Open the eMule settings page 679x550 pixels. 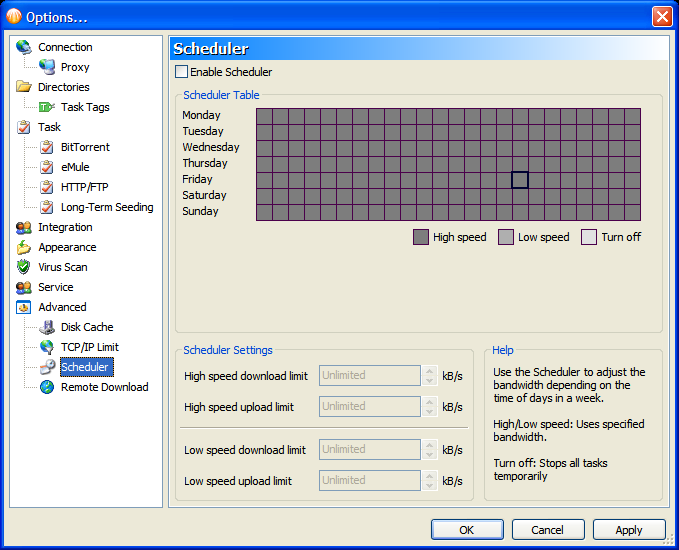[75, 167]
